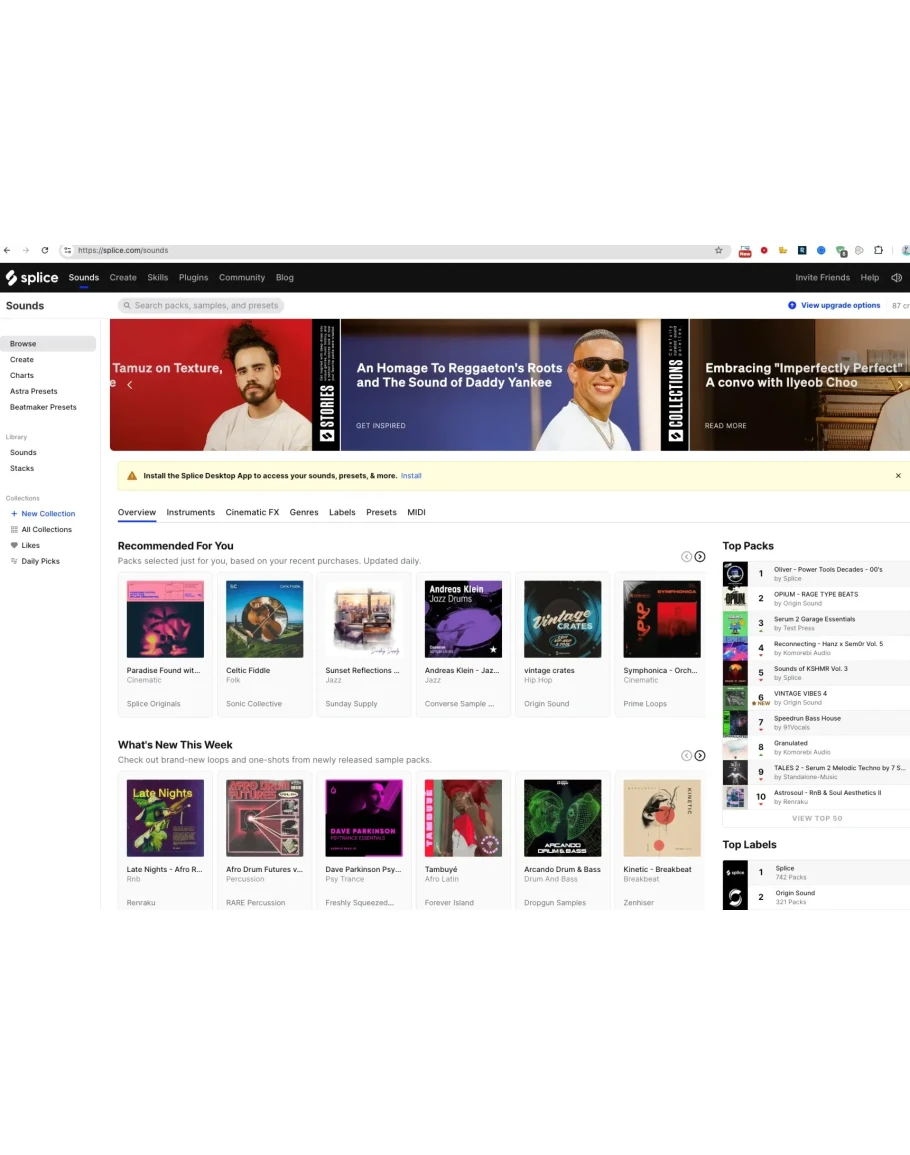Click VIEW TOP 50 under Top Packs
The image size is (910, 1155).
point(816,818)
